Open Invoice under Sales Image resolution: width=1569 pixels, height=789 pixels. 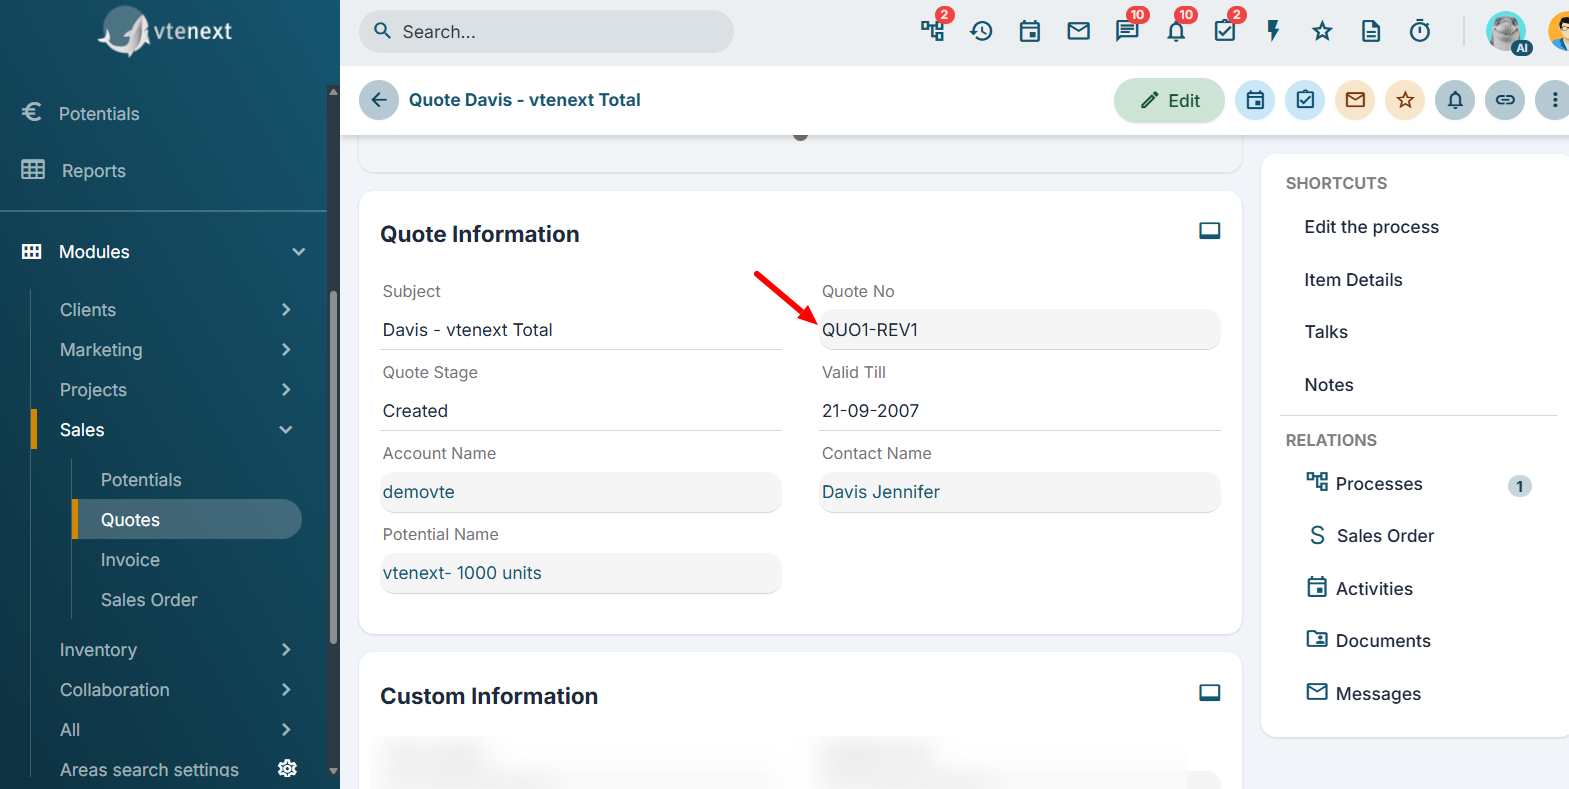pyautogui.click(x=130, y=560)
